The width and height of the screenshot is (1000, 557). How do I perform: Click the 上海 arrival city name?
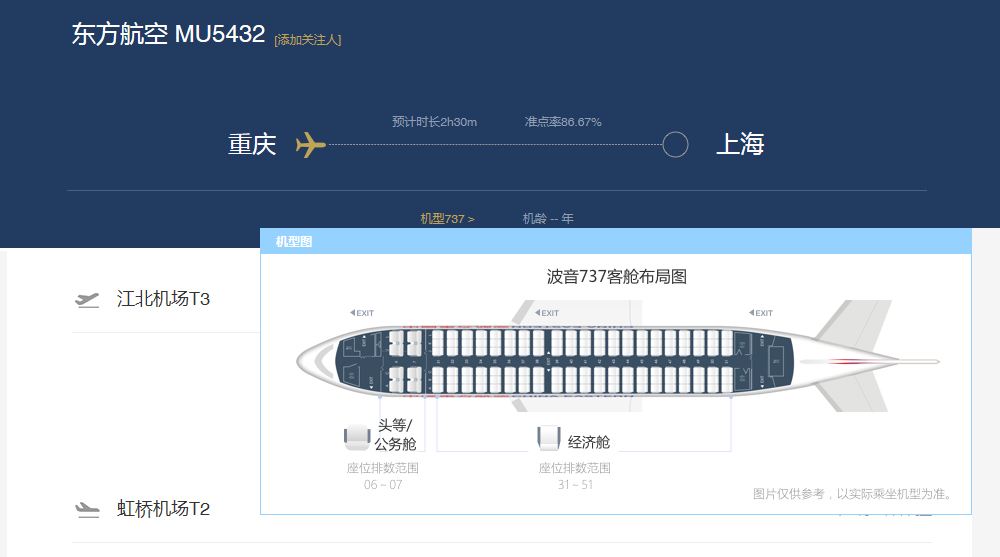(x=740, y=144)
